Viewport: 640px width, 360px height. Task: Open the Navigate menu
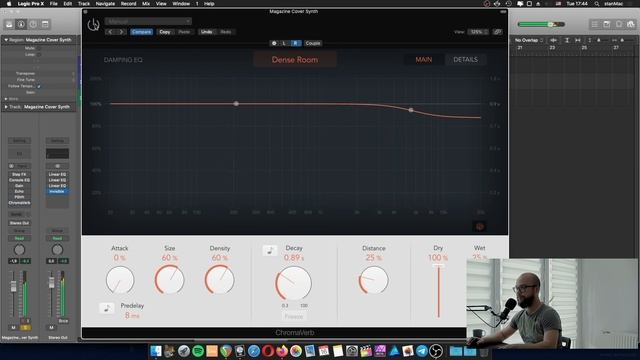tap(105, 4)
